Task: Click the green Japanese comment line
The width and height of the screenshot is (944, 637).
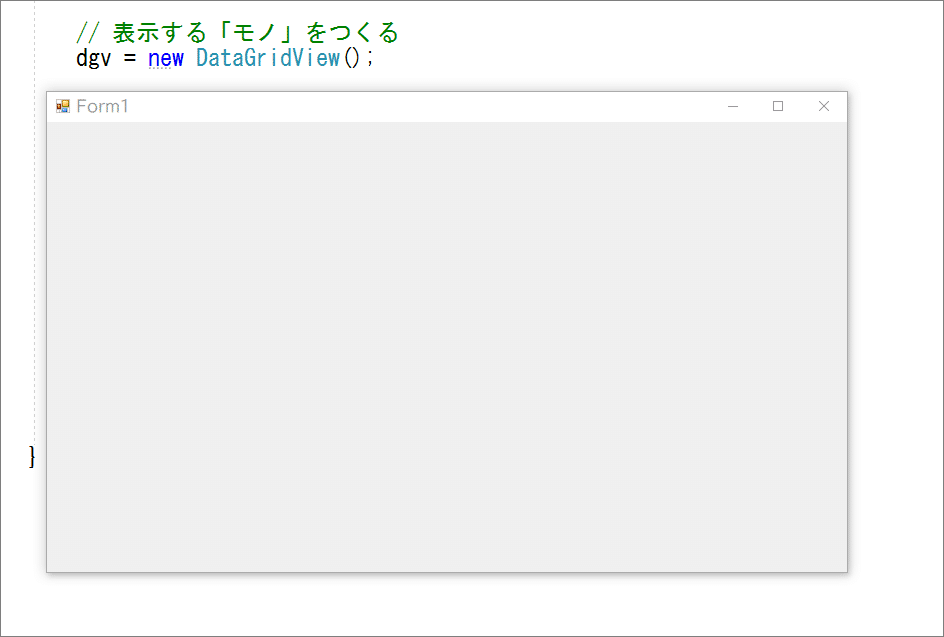Action: click(x=238, y=30)
